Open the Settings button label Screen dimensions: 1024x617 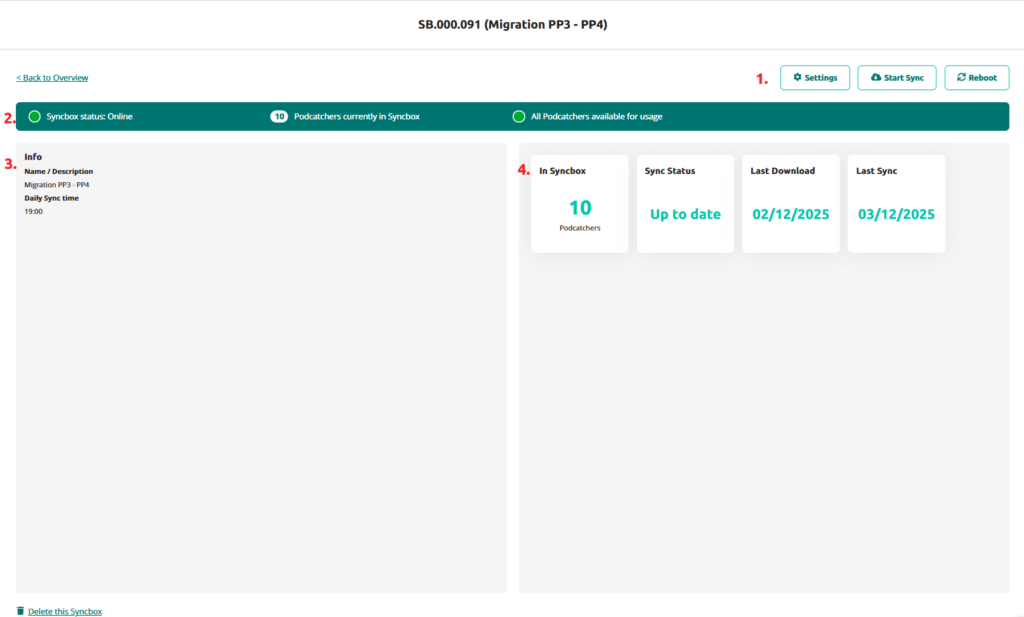[x=821, y=78]
